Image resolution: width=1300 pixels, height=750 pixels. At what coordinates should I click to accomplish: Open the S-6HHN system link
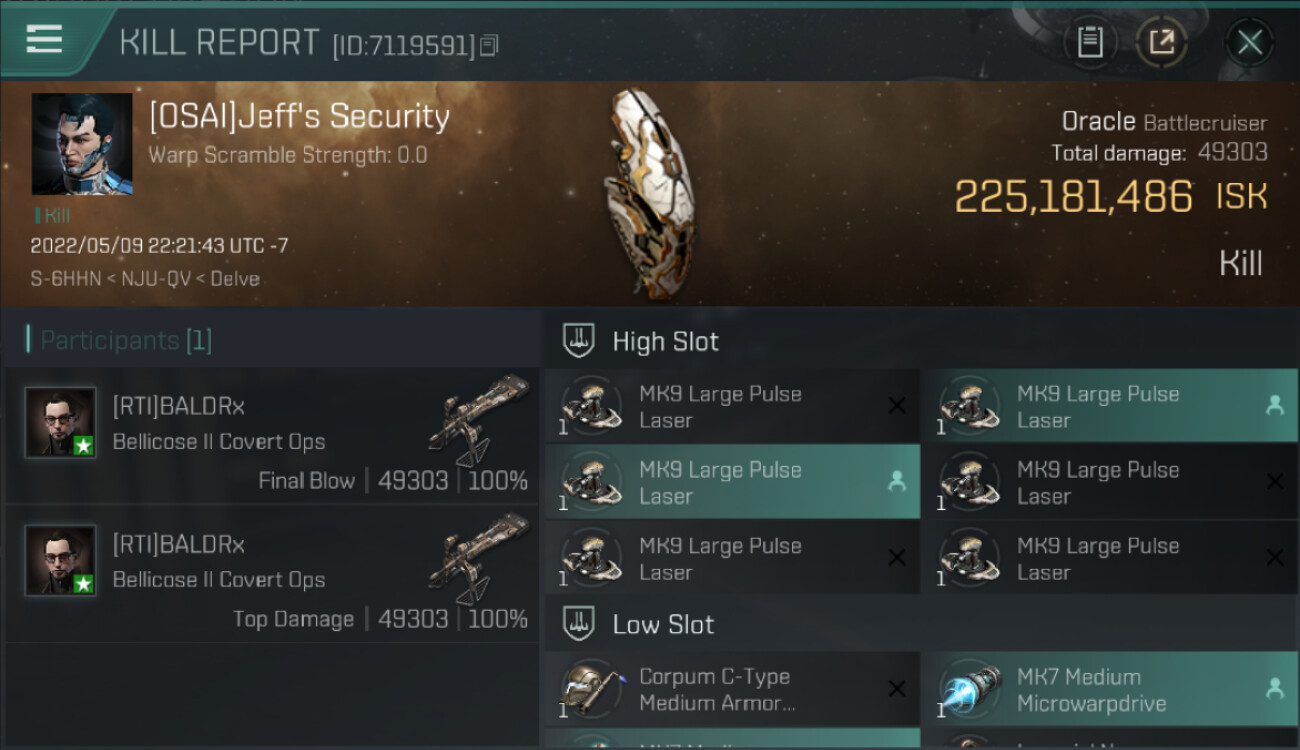coord(66,279)
